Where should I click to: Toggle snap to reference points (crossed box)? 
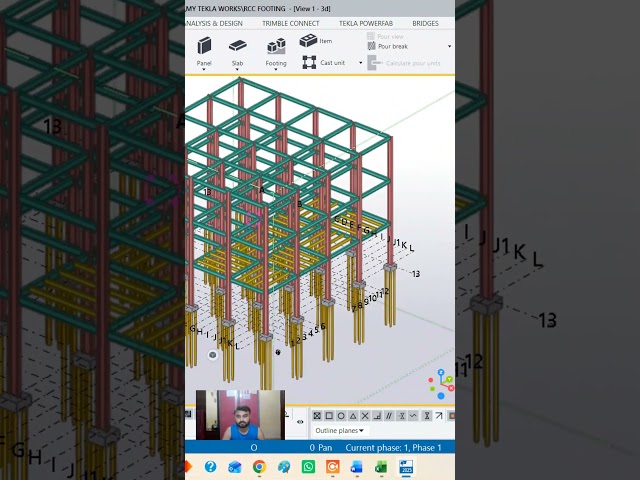point(317,416)
